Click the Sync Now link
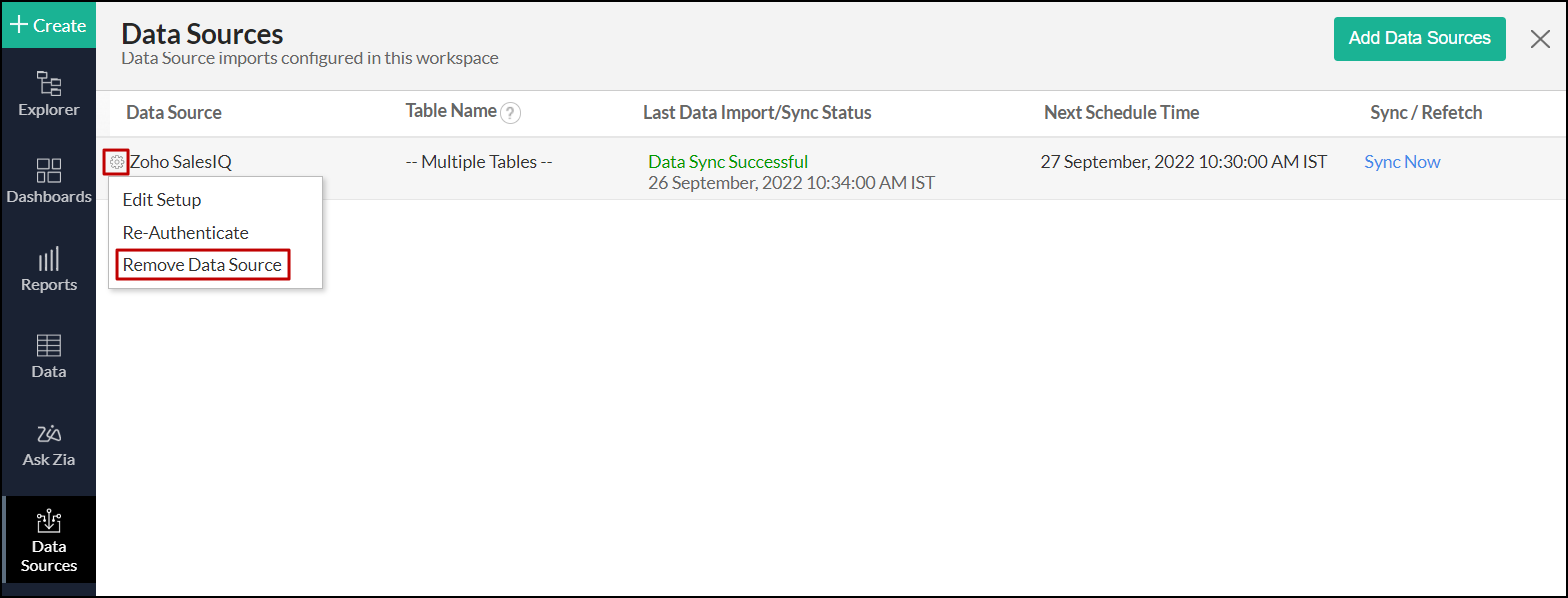Viewport: 1568px width, 598px height. [1402, 162]
